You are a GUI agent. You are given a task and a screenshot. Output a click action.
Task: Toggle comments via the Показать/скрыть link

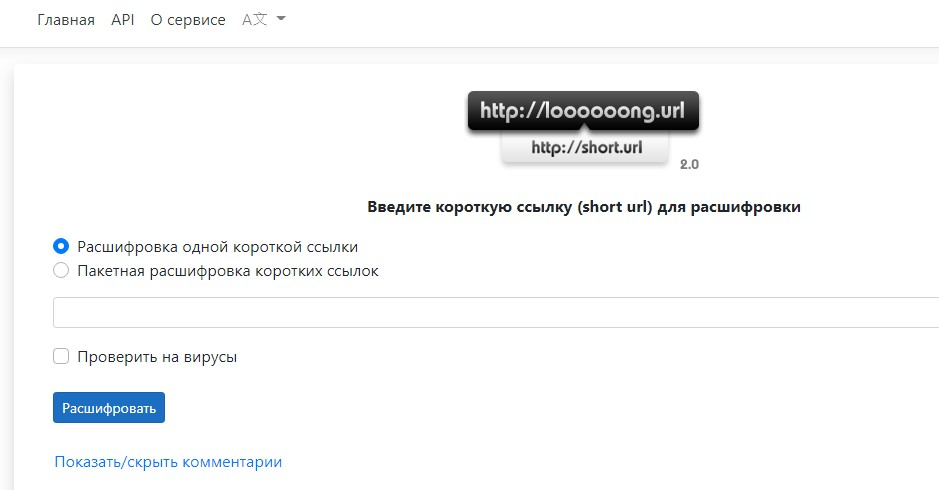click(168, 462)
